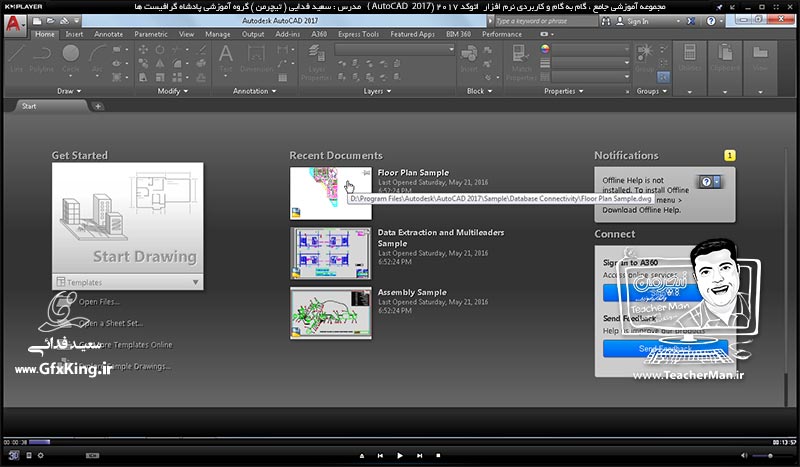This screenshot has height=467, width=800.
Task: Click the new tab plus button
Action: pyautogui.click(x=98, y=106)
